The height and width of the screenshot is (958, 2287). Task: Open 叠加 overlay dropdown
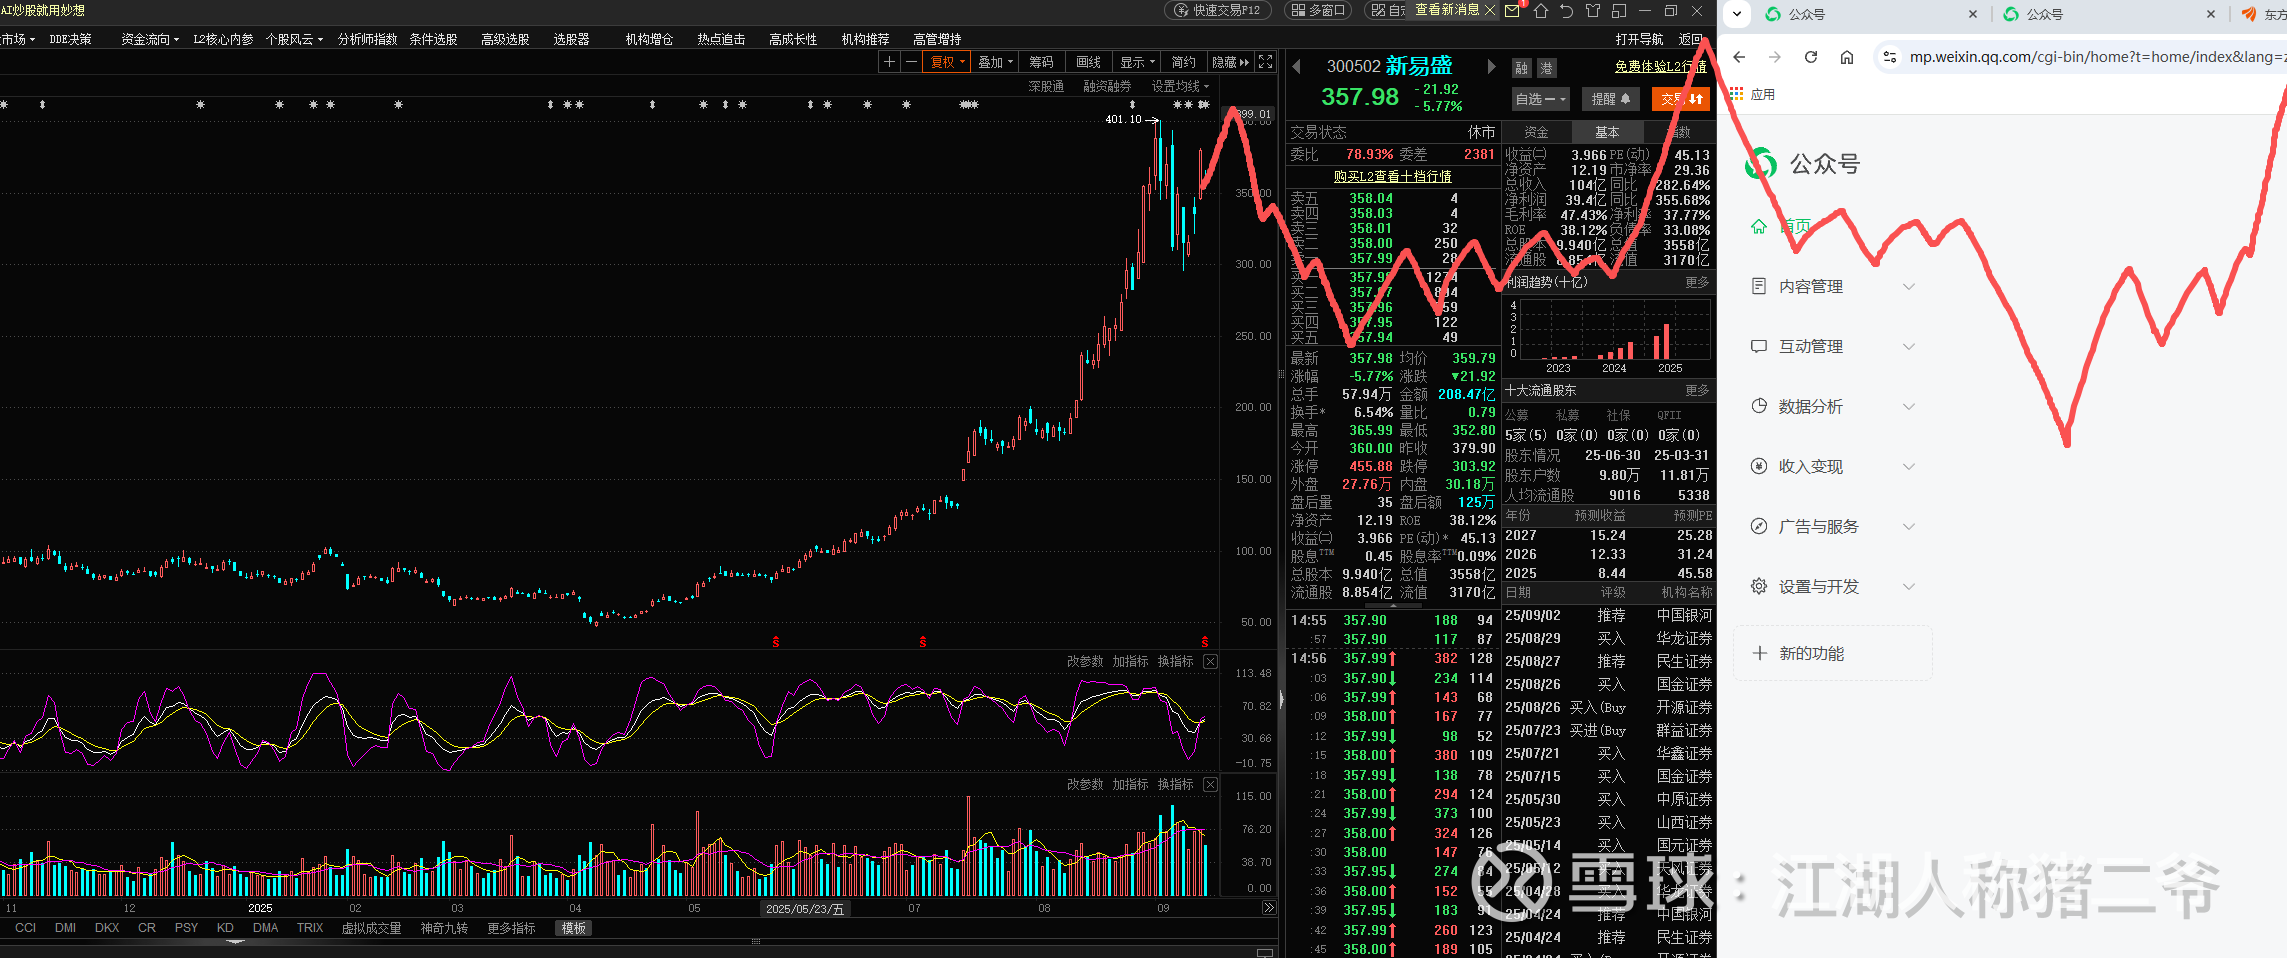pyautogui.click(x=995, y=62)
